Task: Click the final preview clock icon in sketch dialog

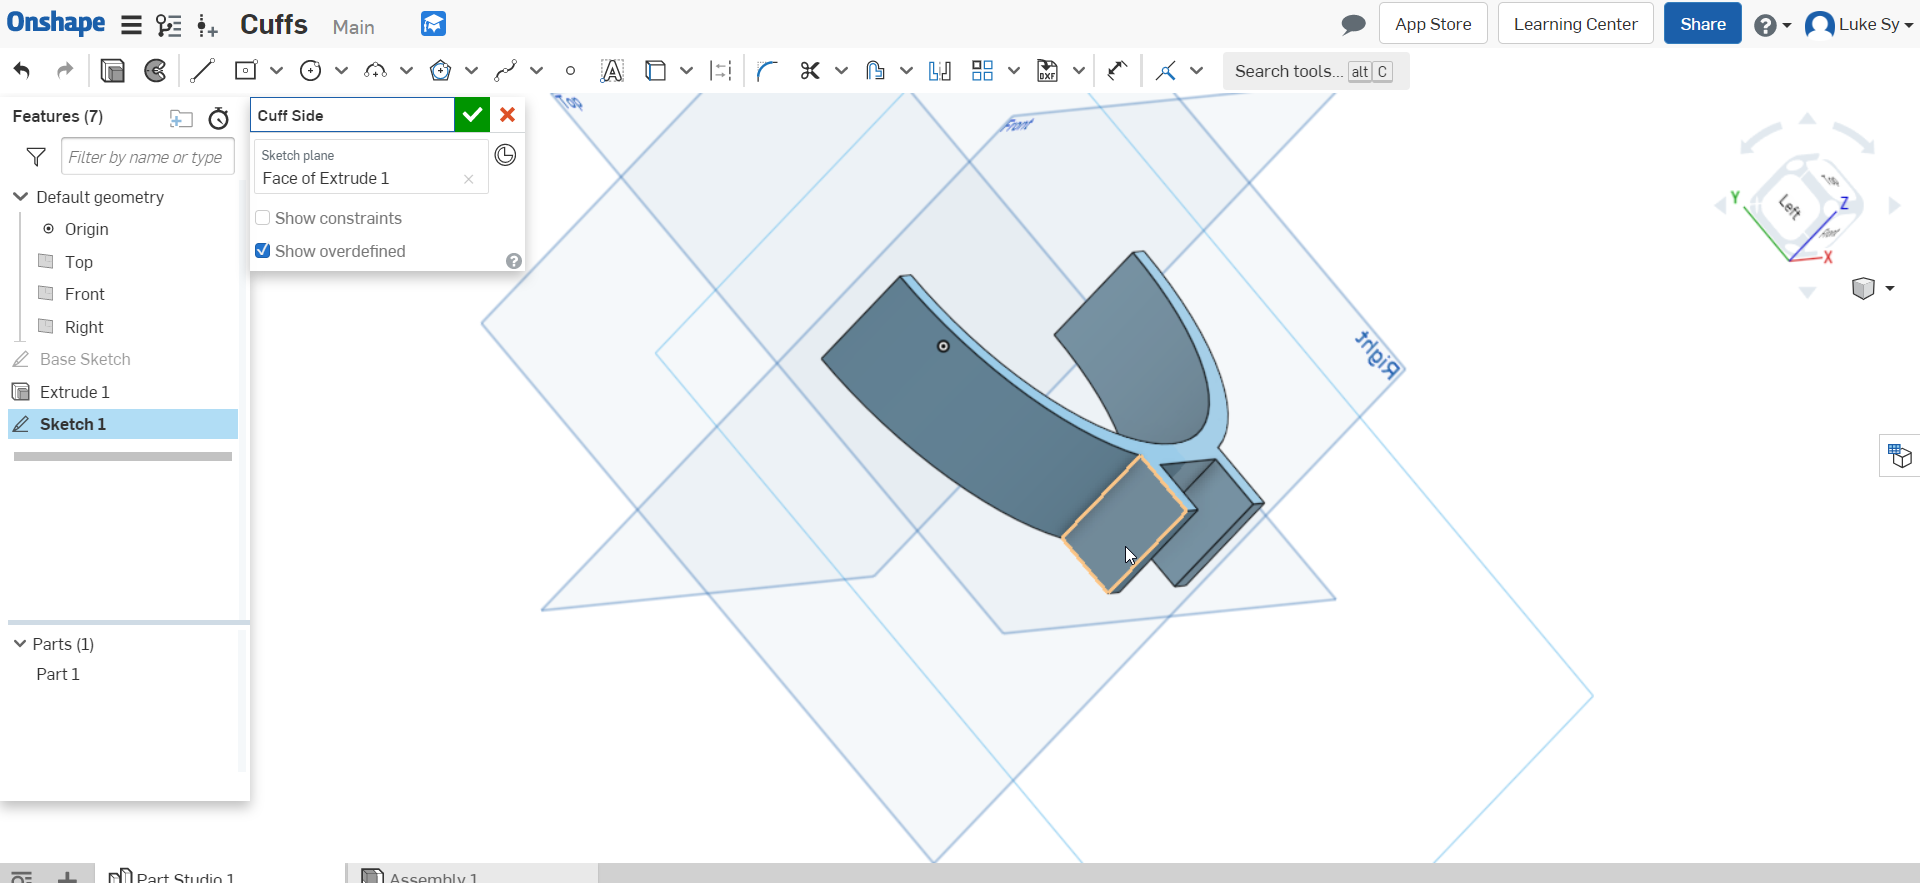Action: 506,155
